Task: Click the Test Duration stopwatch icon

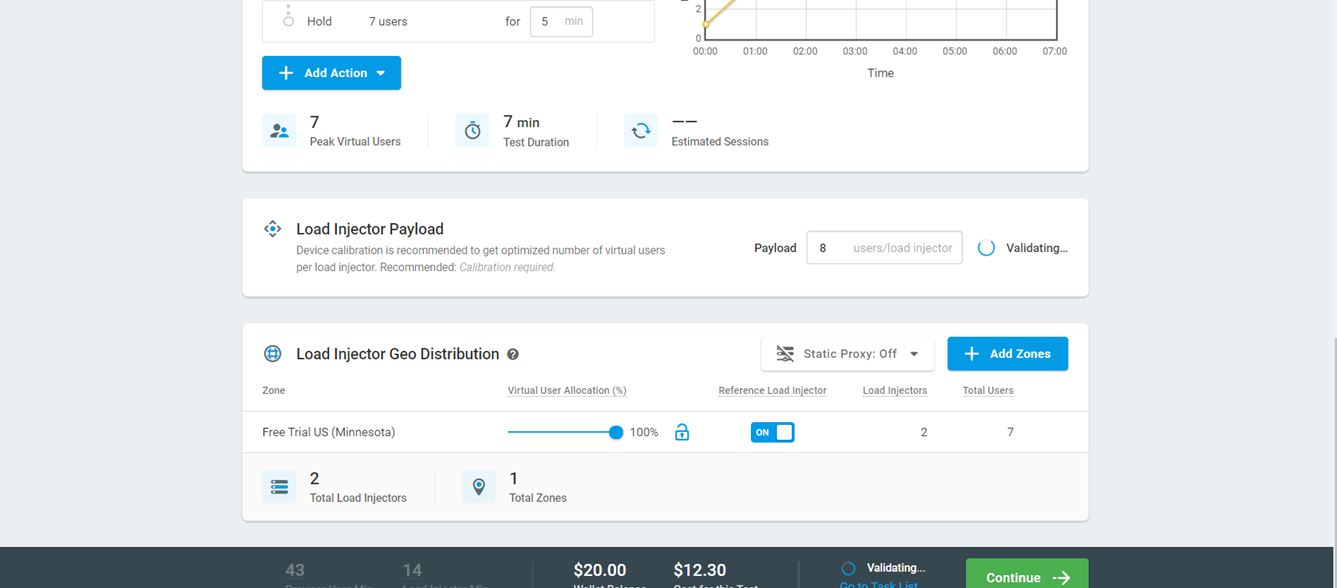Action: 472,131
